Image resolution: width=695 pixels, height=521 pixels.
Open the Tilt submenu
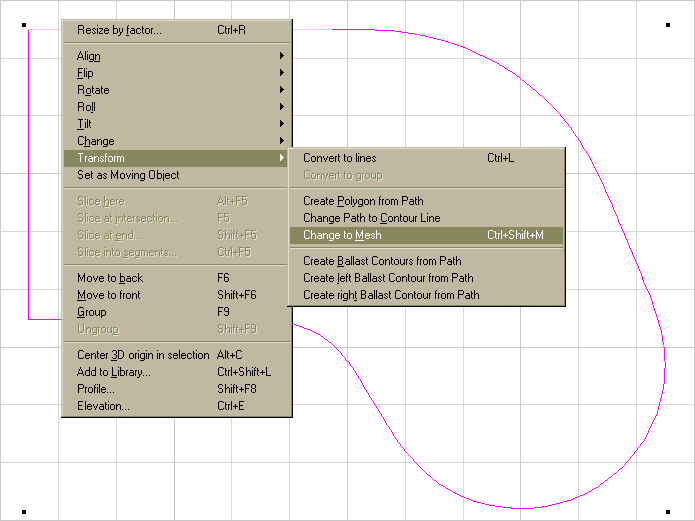[176, 124]
